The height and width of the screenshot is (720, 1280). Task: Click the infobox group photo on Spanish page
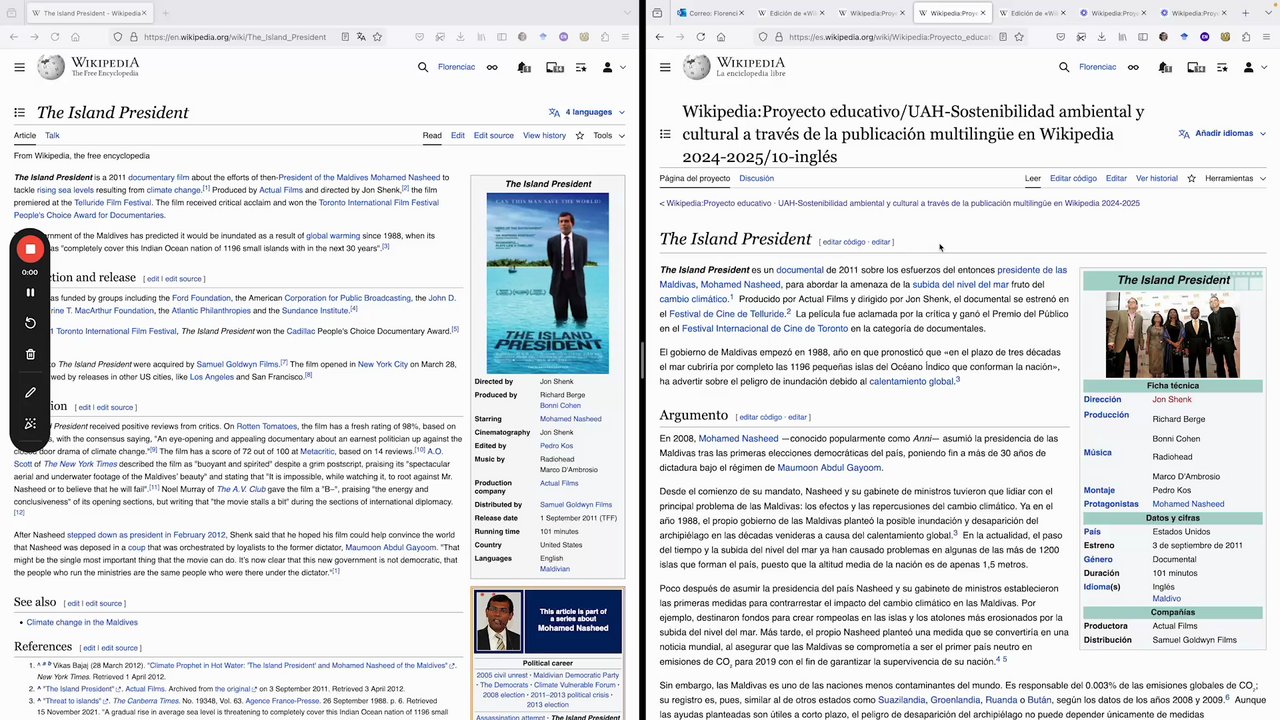(1172, 335)
